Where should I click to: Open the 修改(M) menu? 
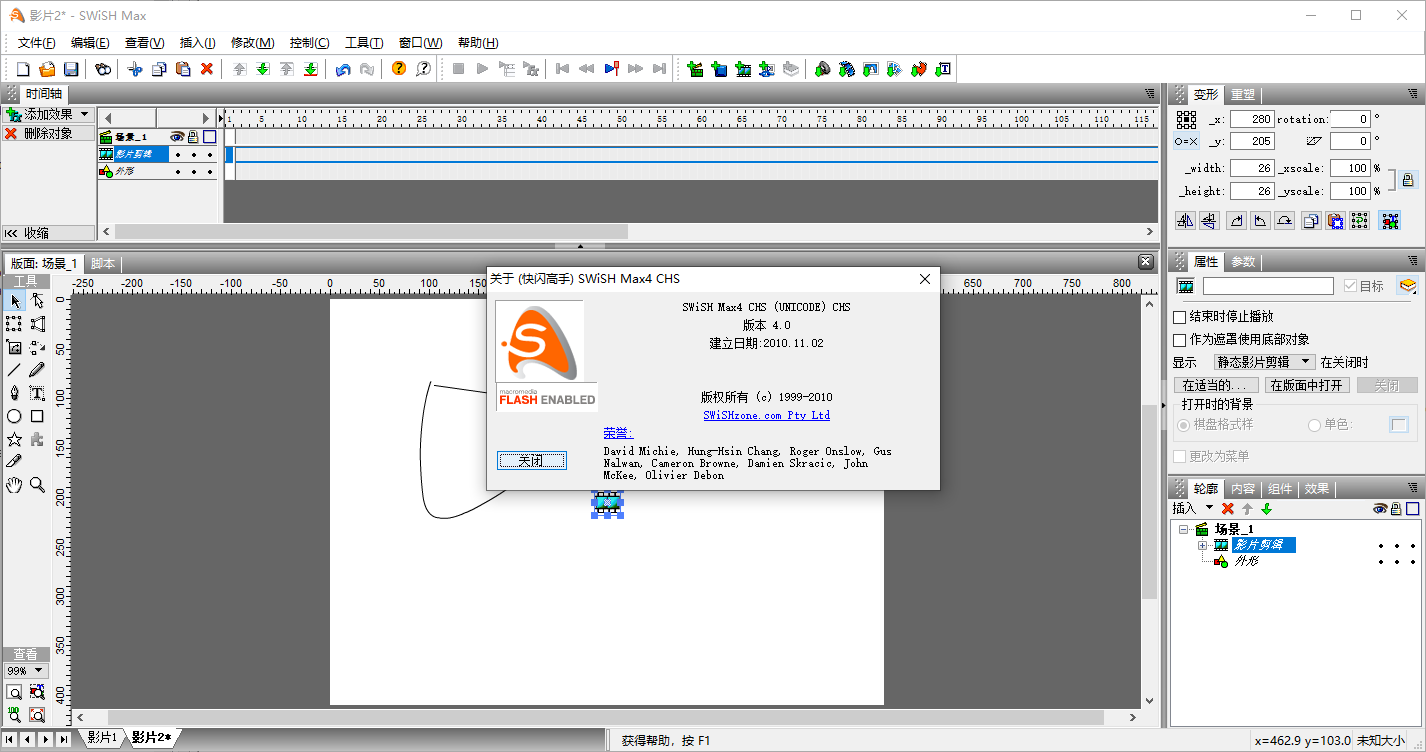tap(252, 42)
